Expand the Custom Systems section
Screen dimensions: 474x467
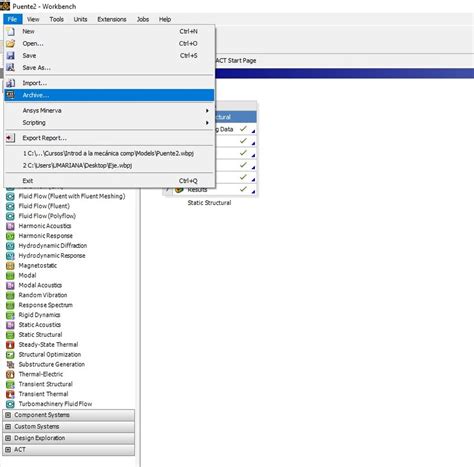[x=69, y=427]
